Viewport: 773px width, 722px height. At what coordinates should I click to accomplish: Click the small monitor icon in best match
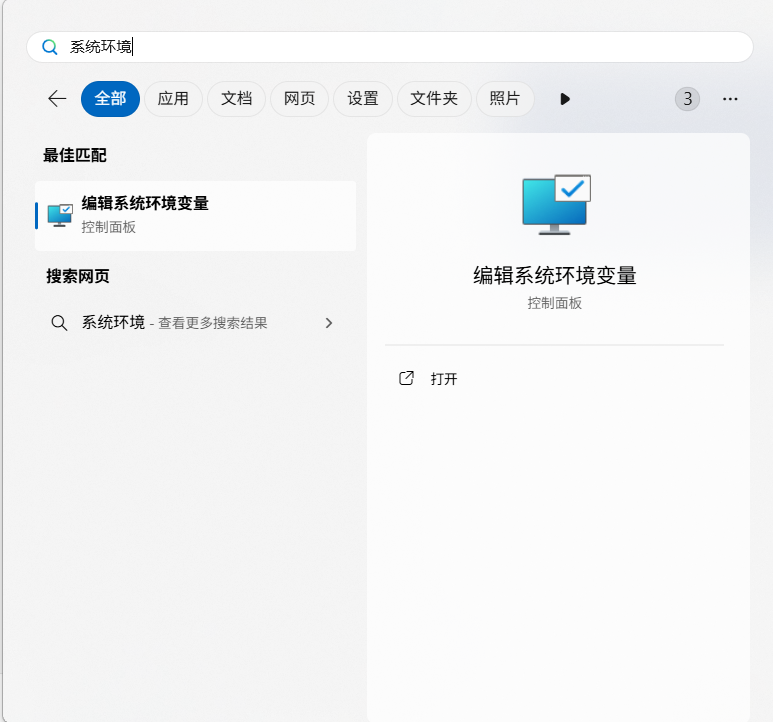pos(60,215)
